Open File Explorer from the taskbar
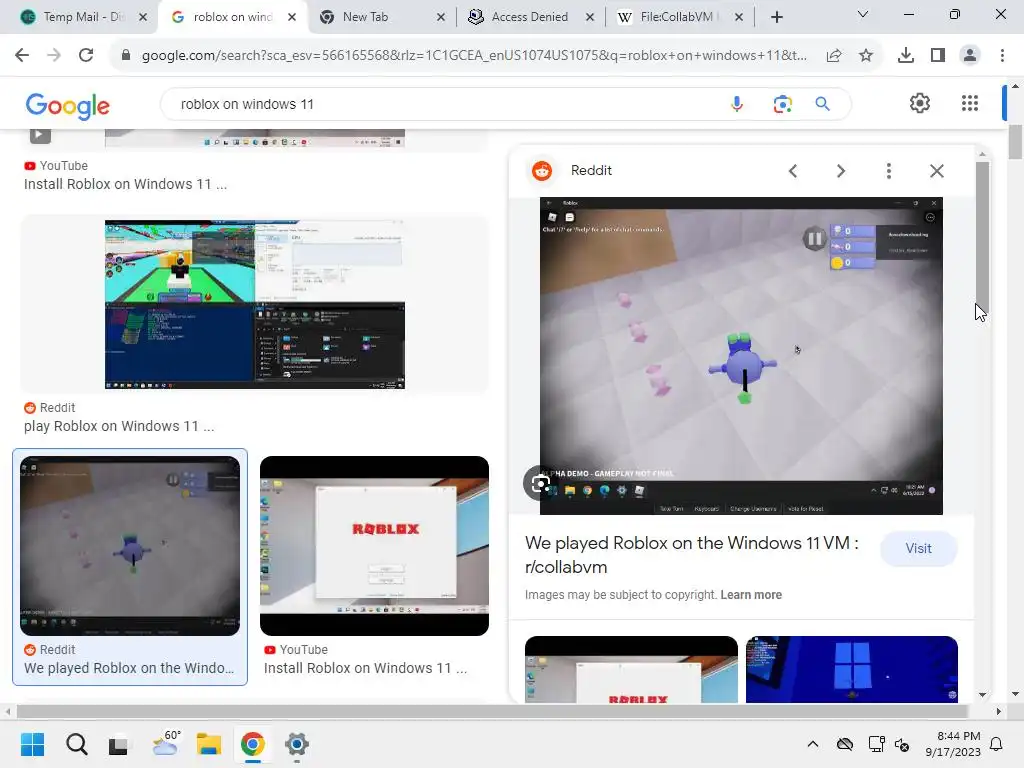Image resolution: width=1024 pixels, height=768 pixels. coord(209,744)
